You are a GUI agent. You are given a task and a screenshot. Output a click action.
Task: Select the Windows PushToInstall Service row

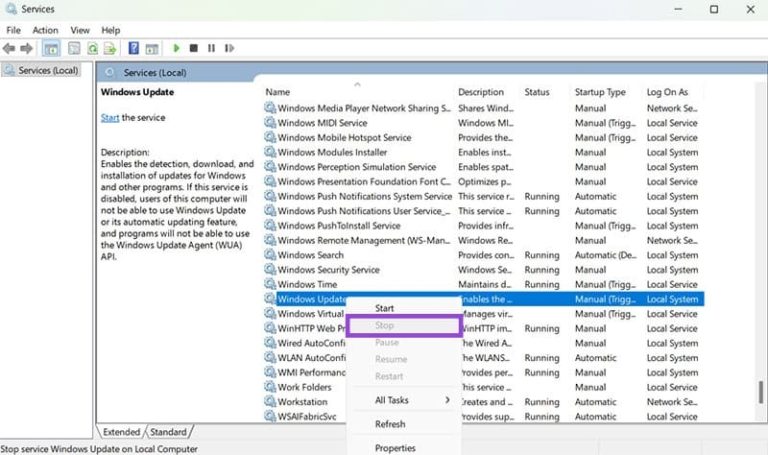pos(483,226)
